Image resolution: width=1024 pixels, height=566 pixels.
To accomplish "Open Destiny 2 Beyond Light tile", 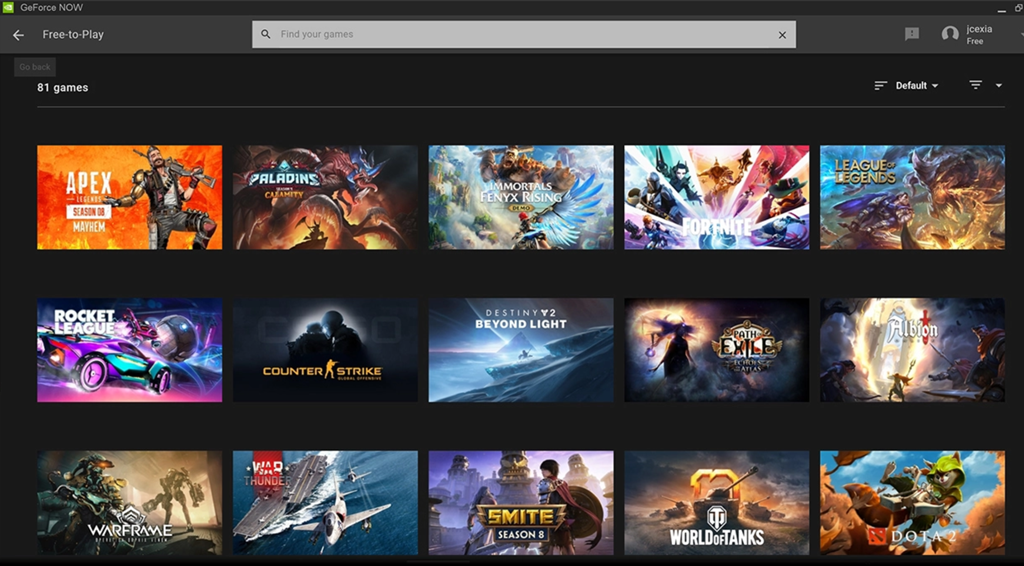I will click(521, 350).
